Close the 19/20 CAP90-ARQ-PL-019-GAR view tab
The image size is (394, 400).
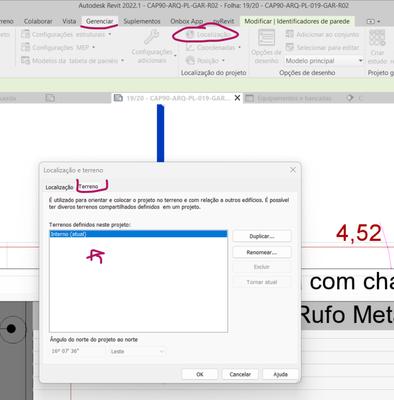(x=237, y=98)
